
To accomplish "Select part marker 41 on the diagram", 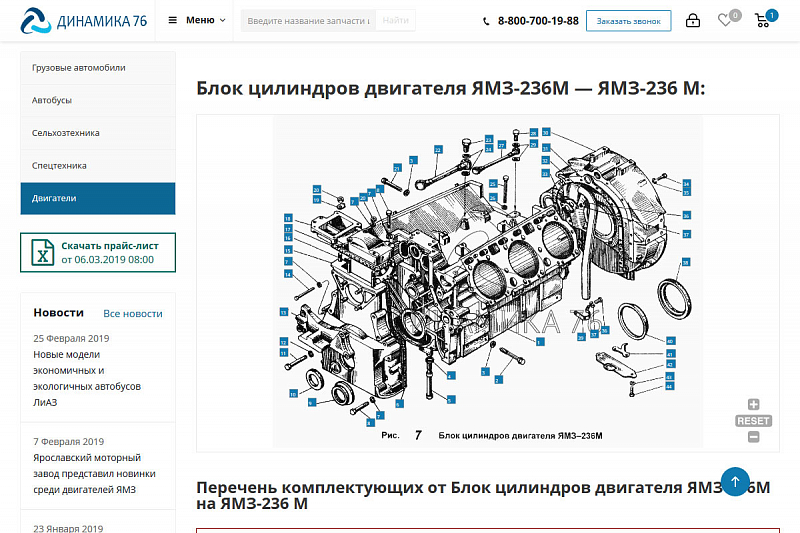I will (x=670, y=353).
